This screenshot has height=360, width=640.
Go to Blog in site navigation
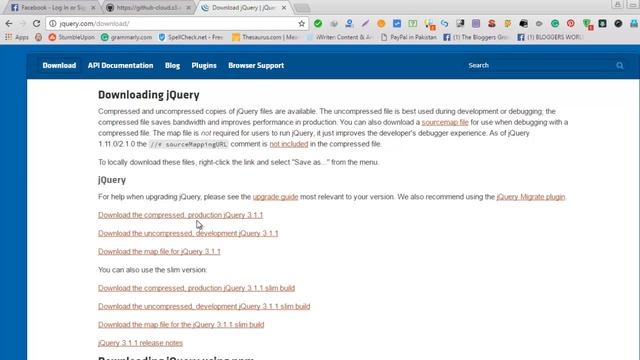[x=172, y=65]
